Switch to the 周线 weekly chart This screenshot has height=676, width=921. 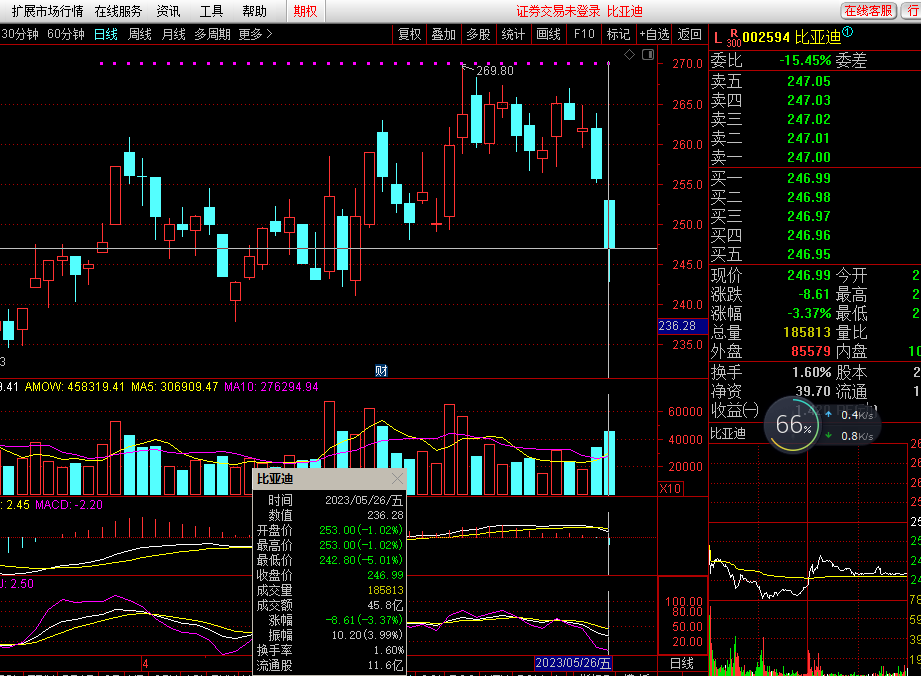coord(140,35)
